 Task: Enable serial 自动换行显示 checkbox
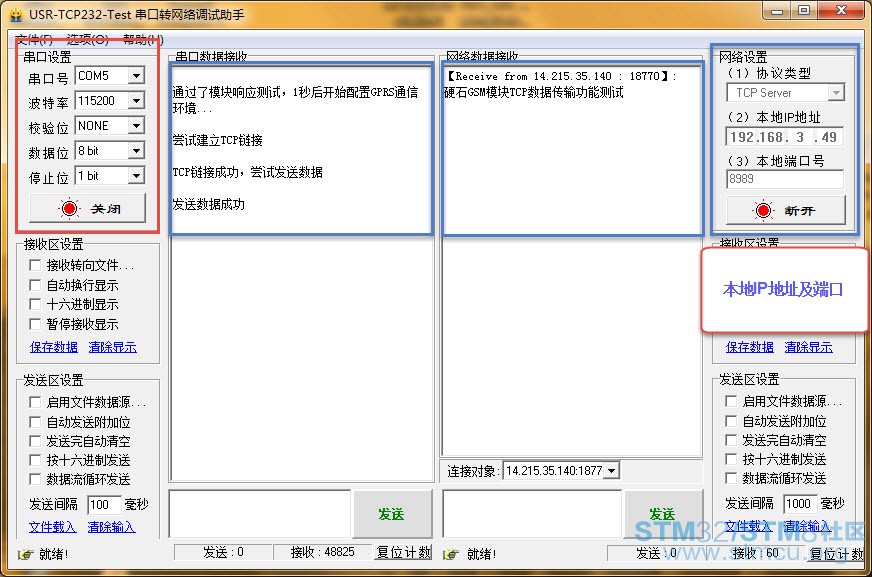[x=34, y=285]
